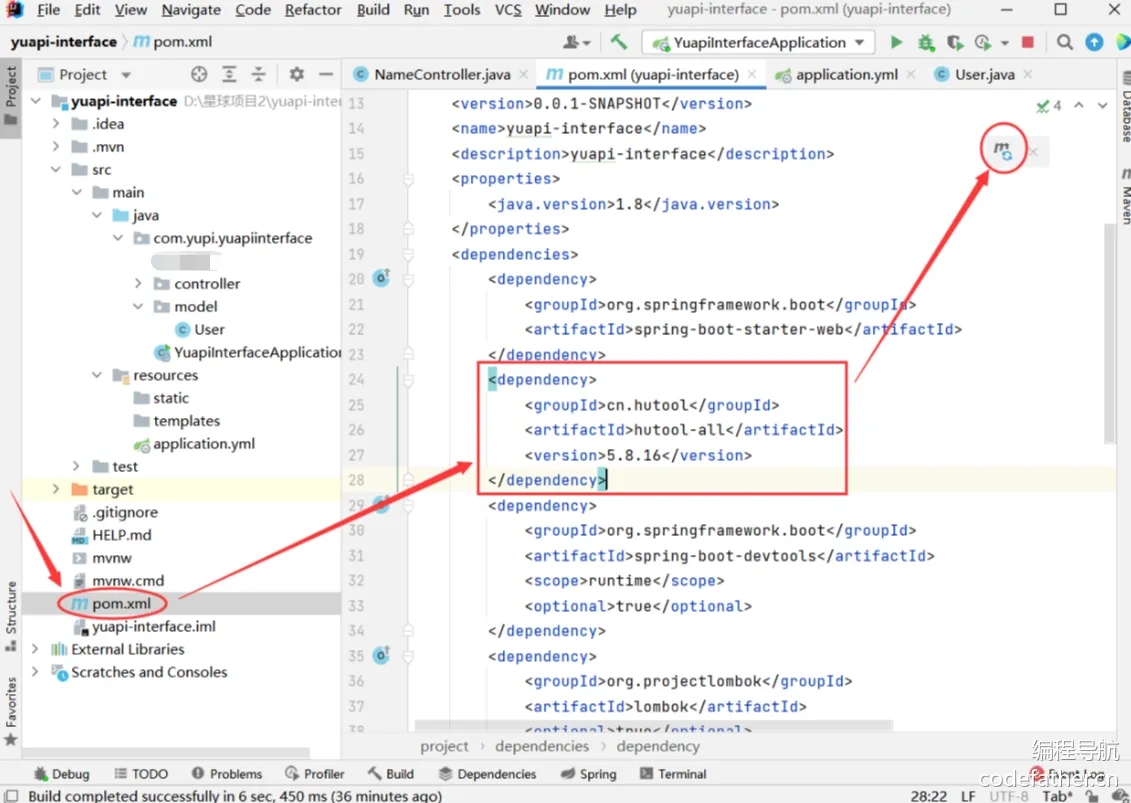
Task: Open Favorites tool window
Action: click(11, 710)
